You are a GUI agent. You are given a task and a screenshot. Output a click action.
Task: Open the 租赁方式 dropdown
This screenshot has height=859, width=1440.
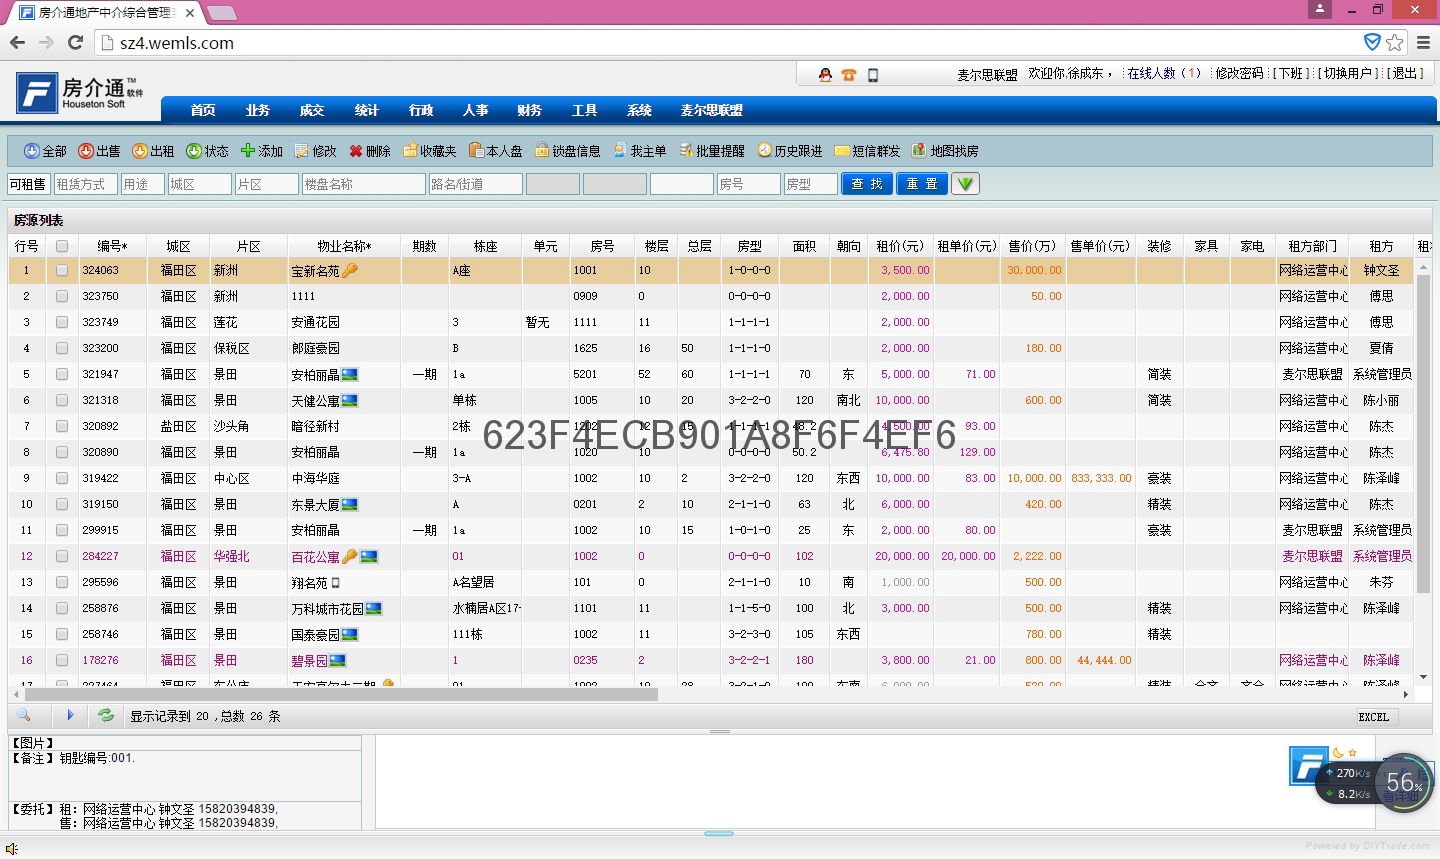[85, 184]
